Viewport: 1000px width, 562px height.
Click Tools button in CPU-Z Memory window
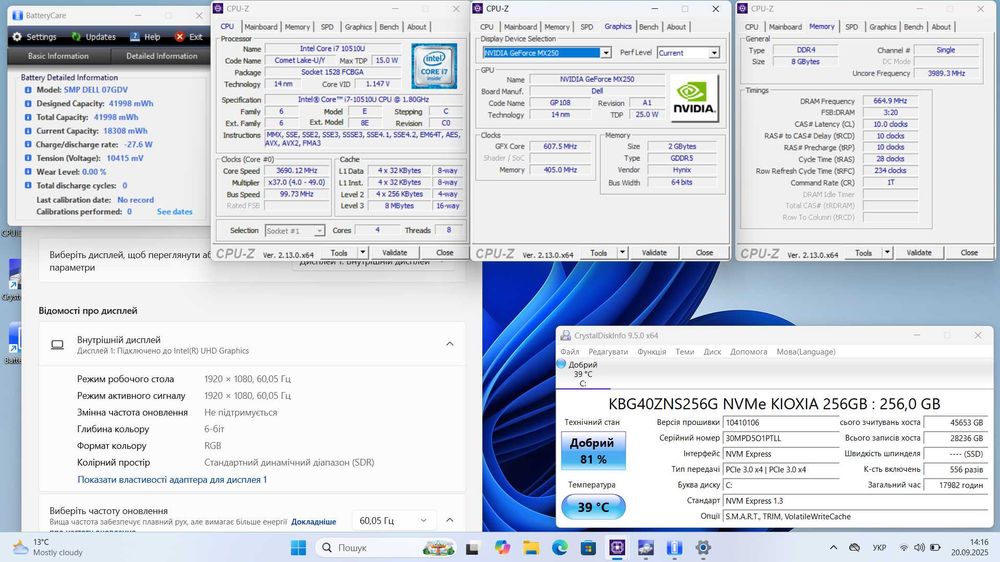[863, 253]
